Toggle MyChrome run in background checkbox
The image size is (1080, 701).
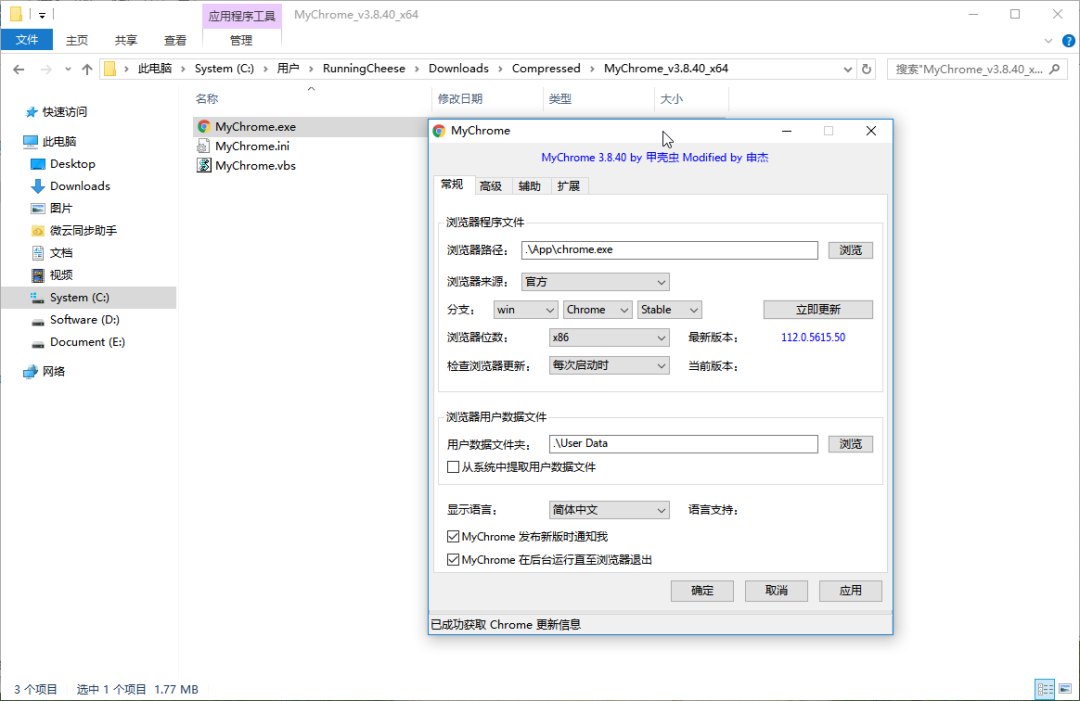[x=453, y=560]
